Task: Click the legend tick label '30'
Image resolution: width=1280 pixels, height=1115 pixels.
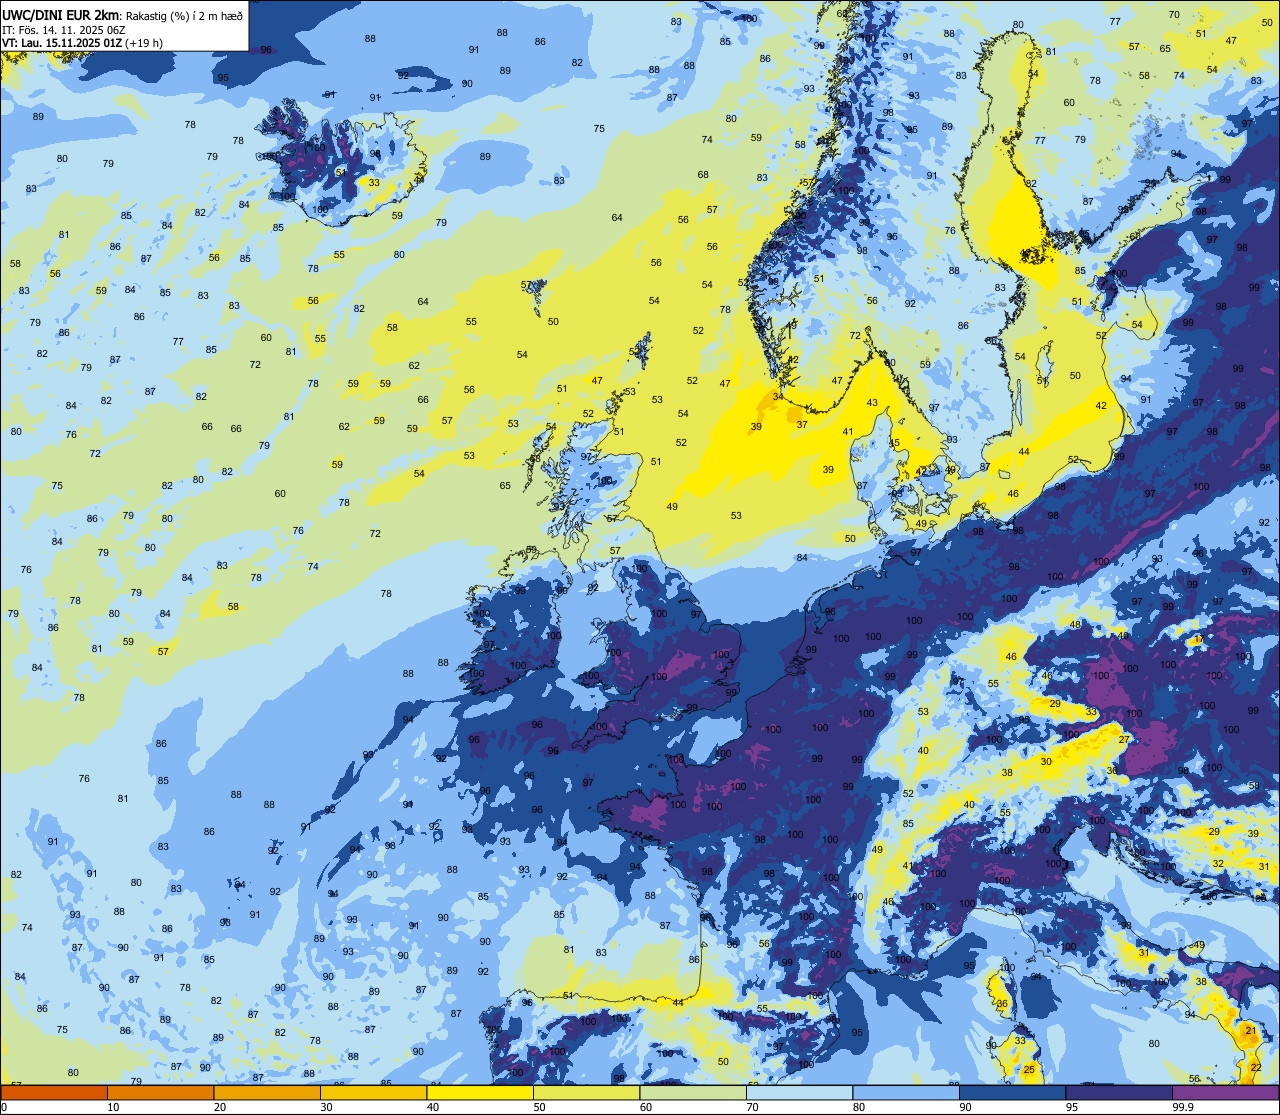Action: tap(326, 1107)
